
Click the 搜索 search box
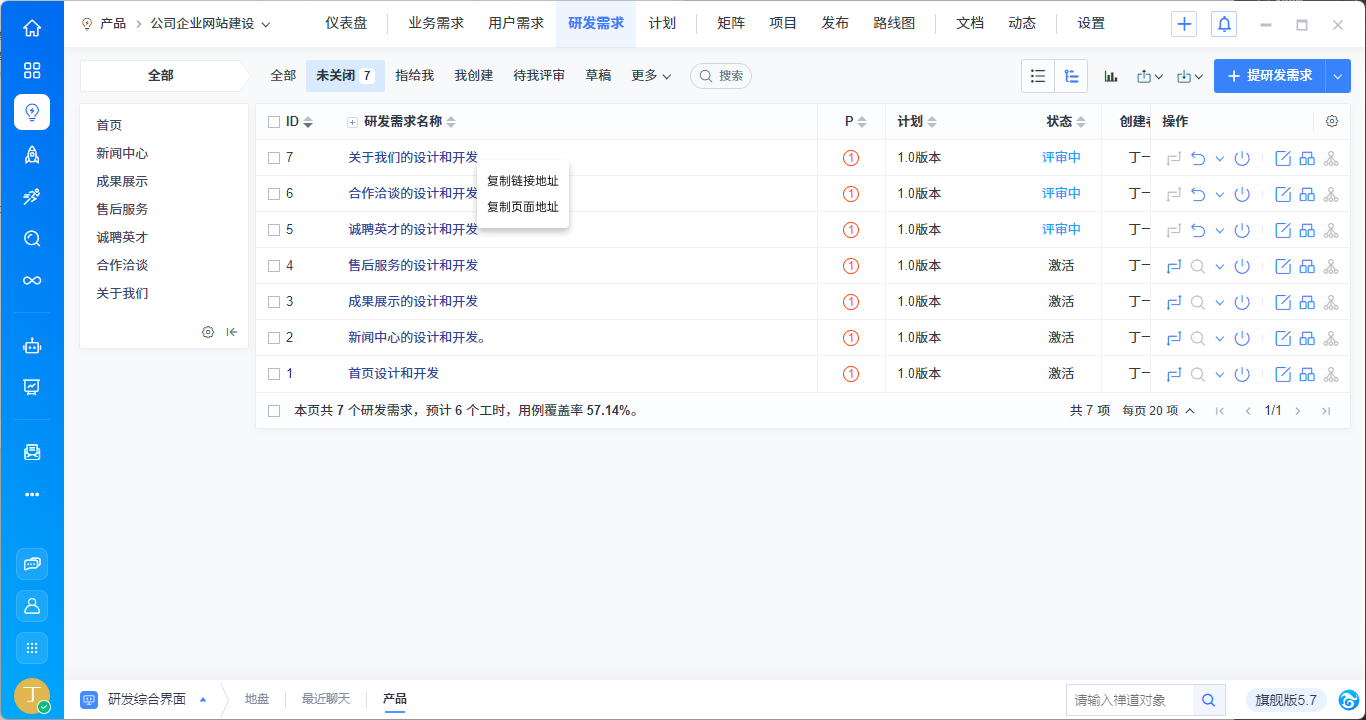pyautogui.click(x=721, y=76)
